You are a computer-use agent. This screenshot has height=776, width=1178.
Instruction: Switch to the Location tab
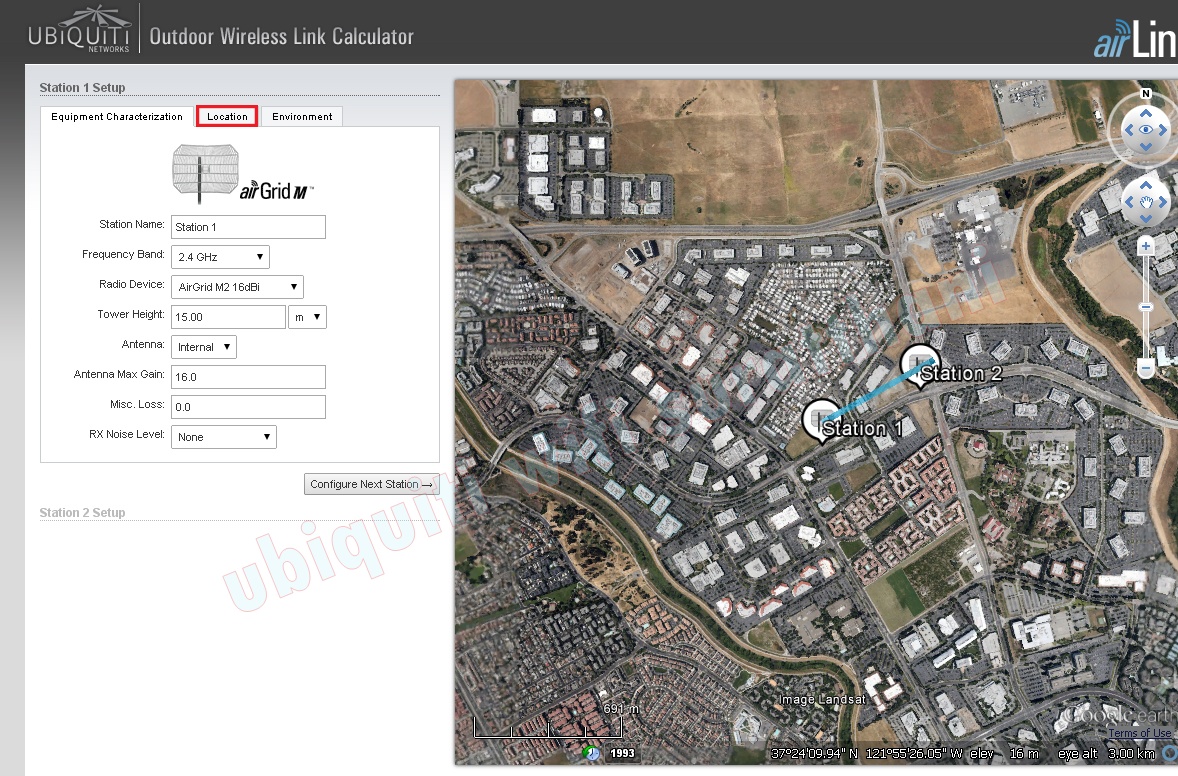coord(227,116)
